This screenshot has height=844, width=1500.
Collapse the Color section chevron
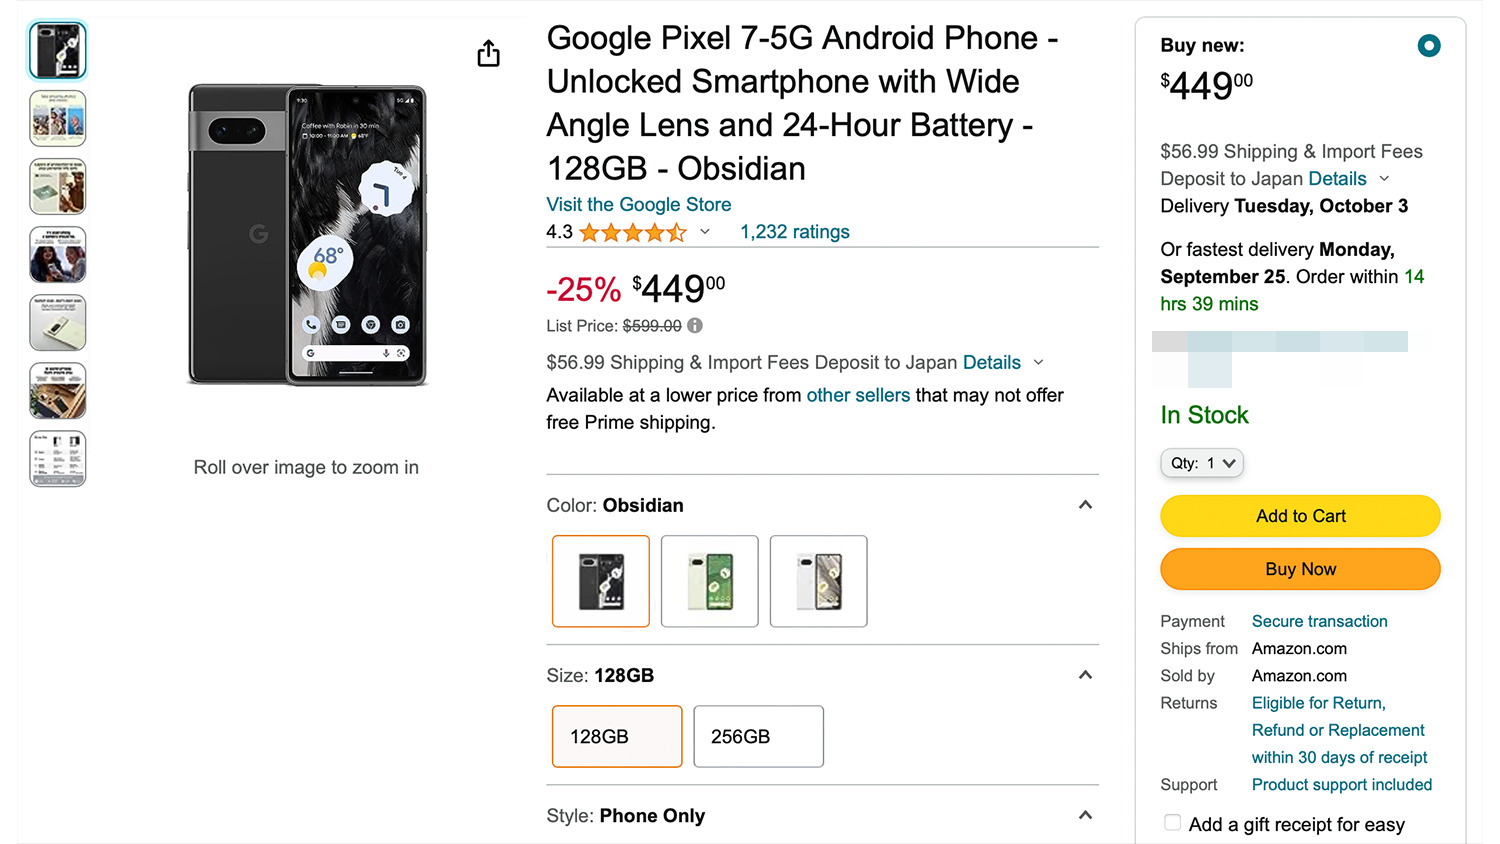[x=1085, y=505]
